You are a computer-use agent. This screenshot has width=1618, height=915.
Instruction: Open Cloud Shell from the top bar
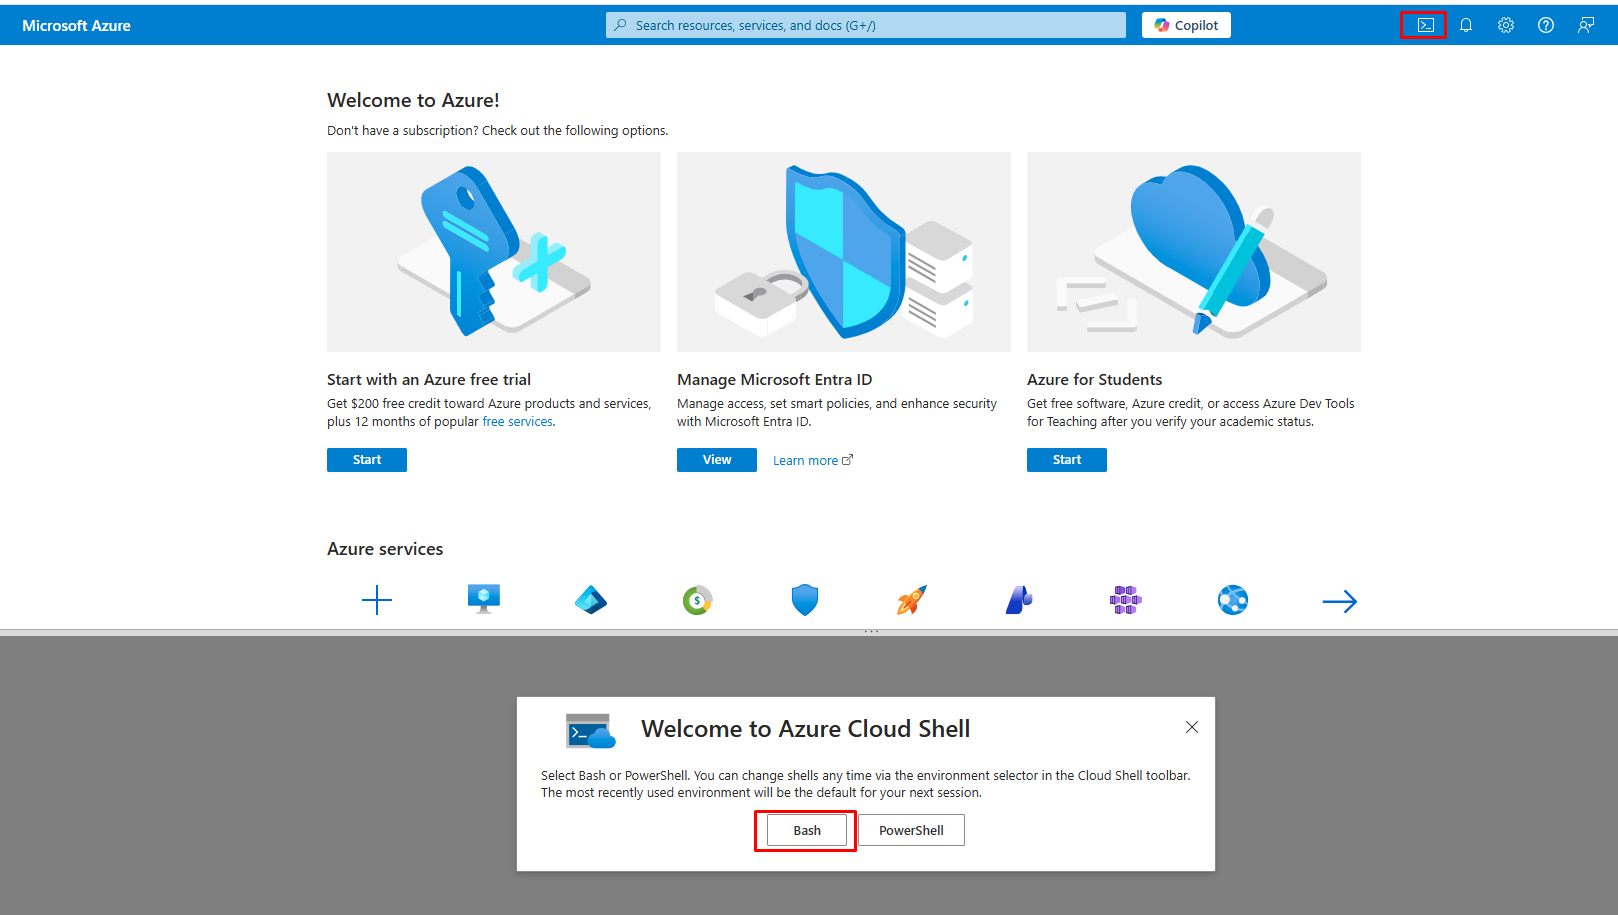(1425, 25)
